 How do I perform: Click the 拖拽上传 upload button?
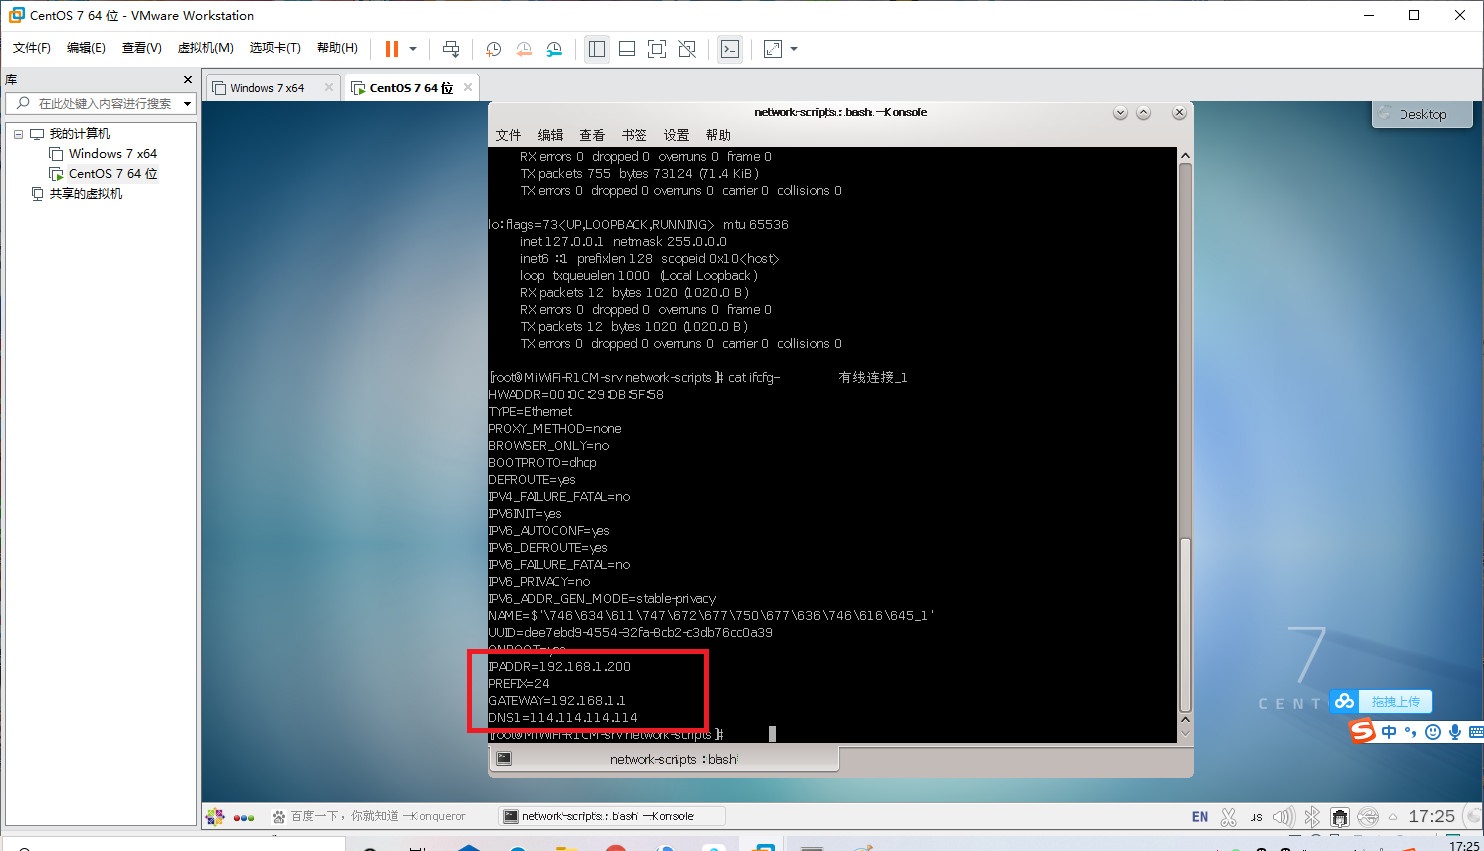(1395, 702)
